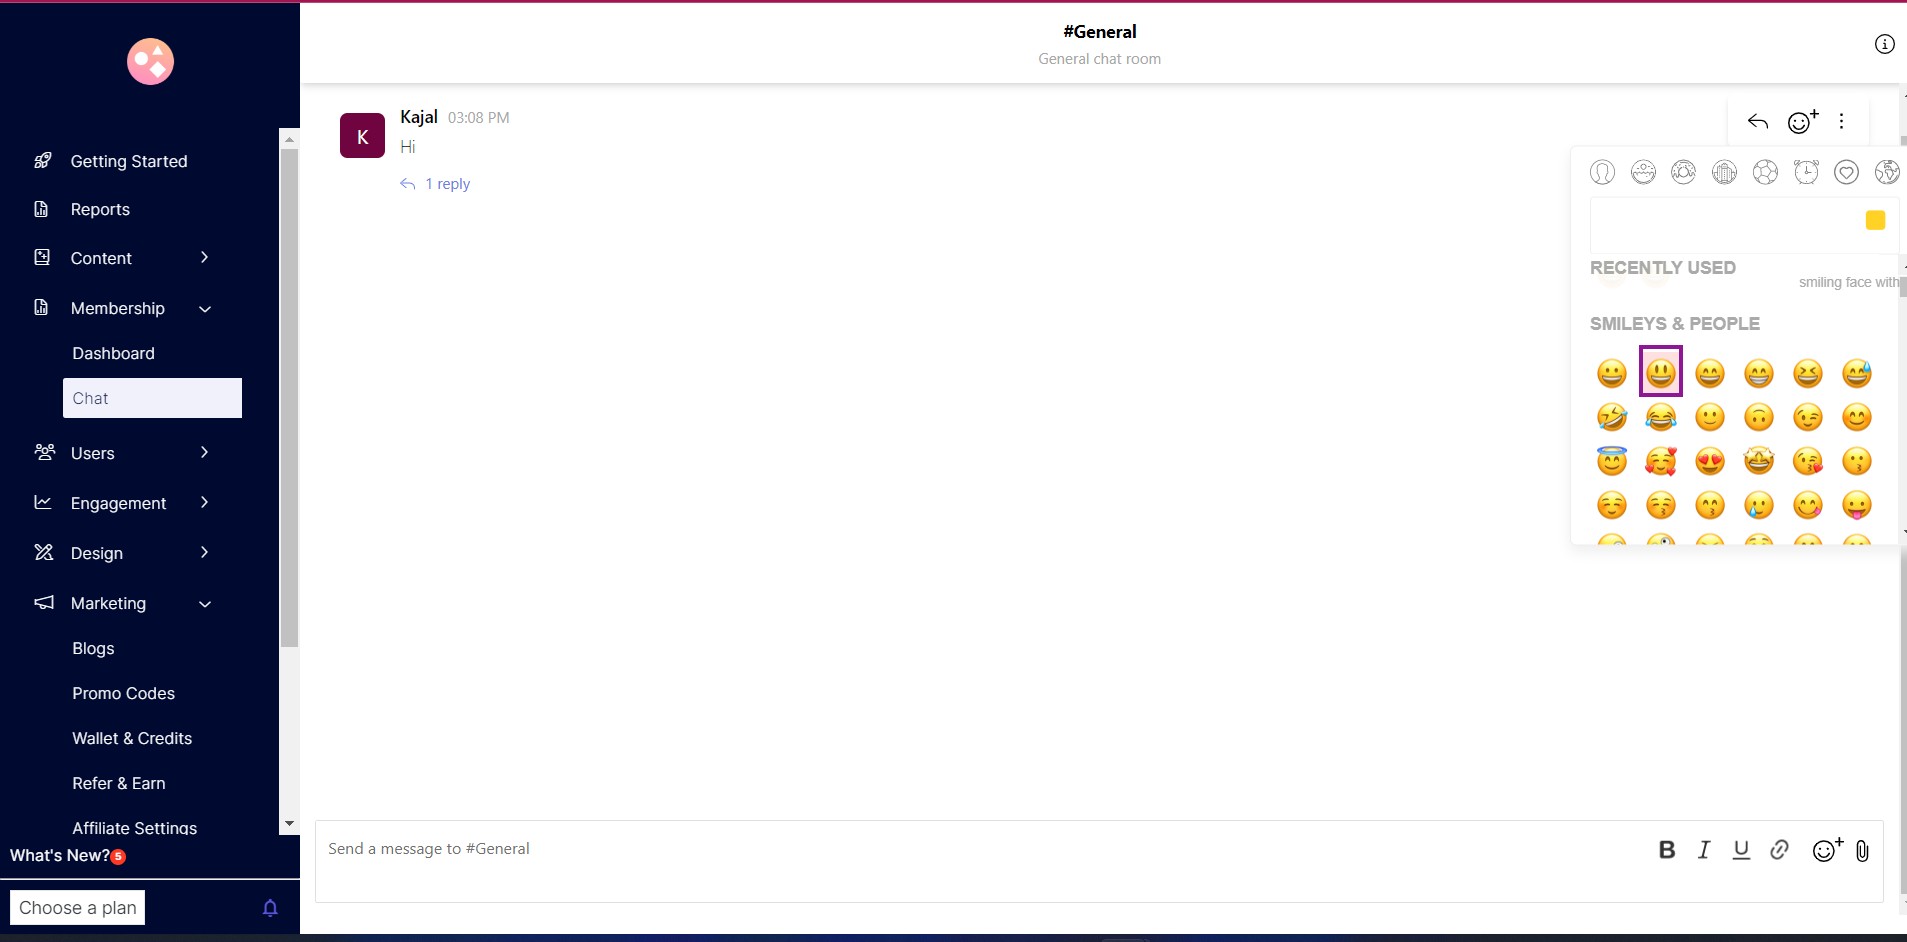Screen dimensions: 1907x942
Task: Choose the winking face emoji
Action: coord(1807,417)
